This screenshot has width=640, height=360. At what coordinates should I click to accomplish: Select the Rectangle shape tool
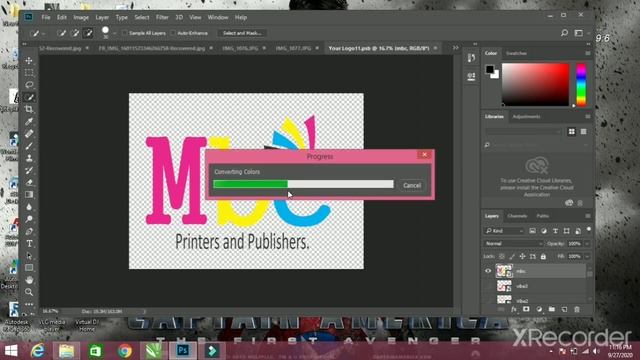tap(29, 268)
